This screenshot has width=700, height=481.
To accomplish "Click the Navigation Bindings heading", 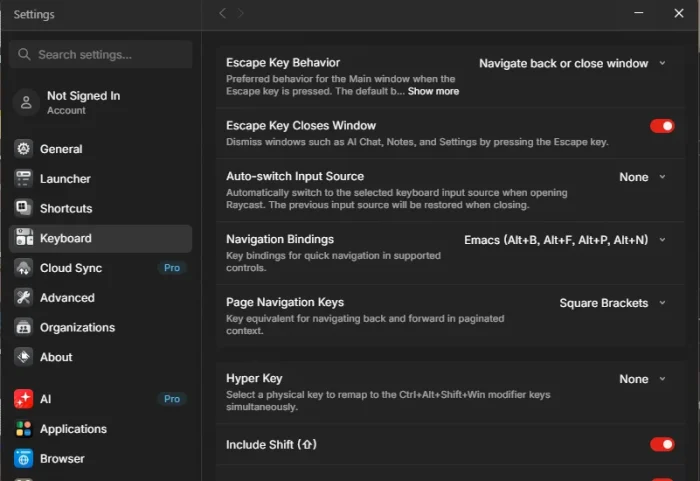I will click(280, 239).
